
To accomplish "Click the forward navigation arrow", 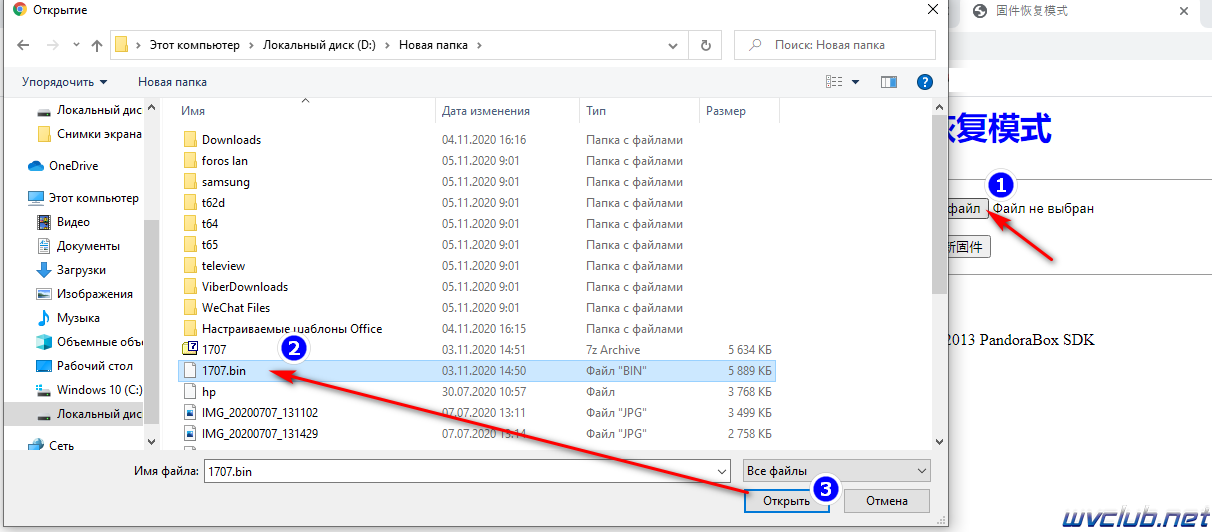I will coord(52,45).
